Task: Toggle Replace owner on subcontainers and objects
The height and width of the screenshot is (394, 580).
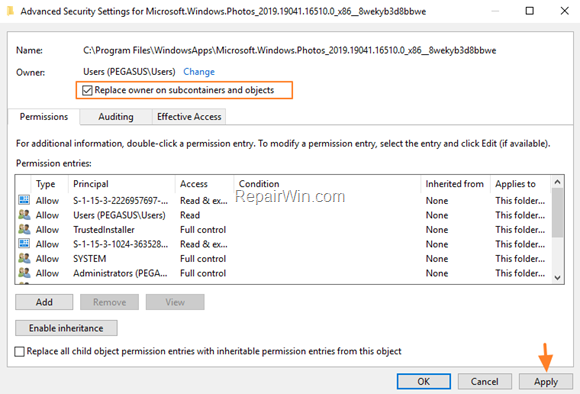Action: tap(87, 90)
